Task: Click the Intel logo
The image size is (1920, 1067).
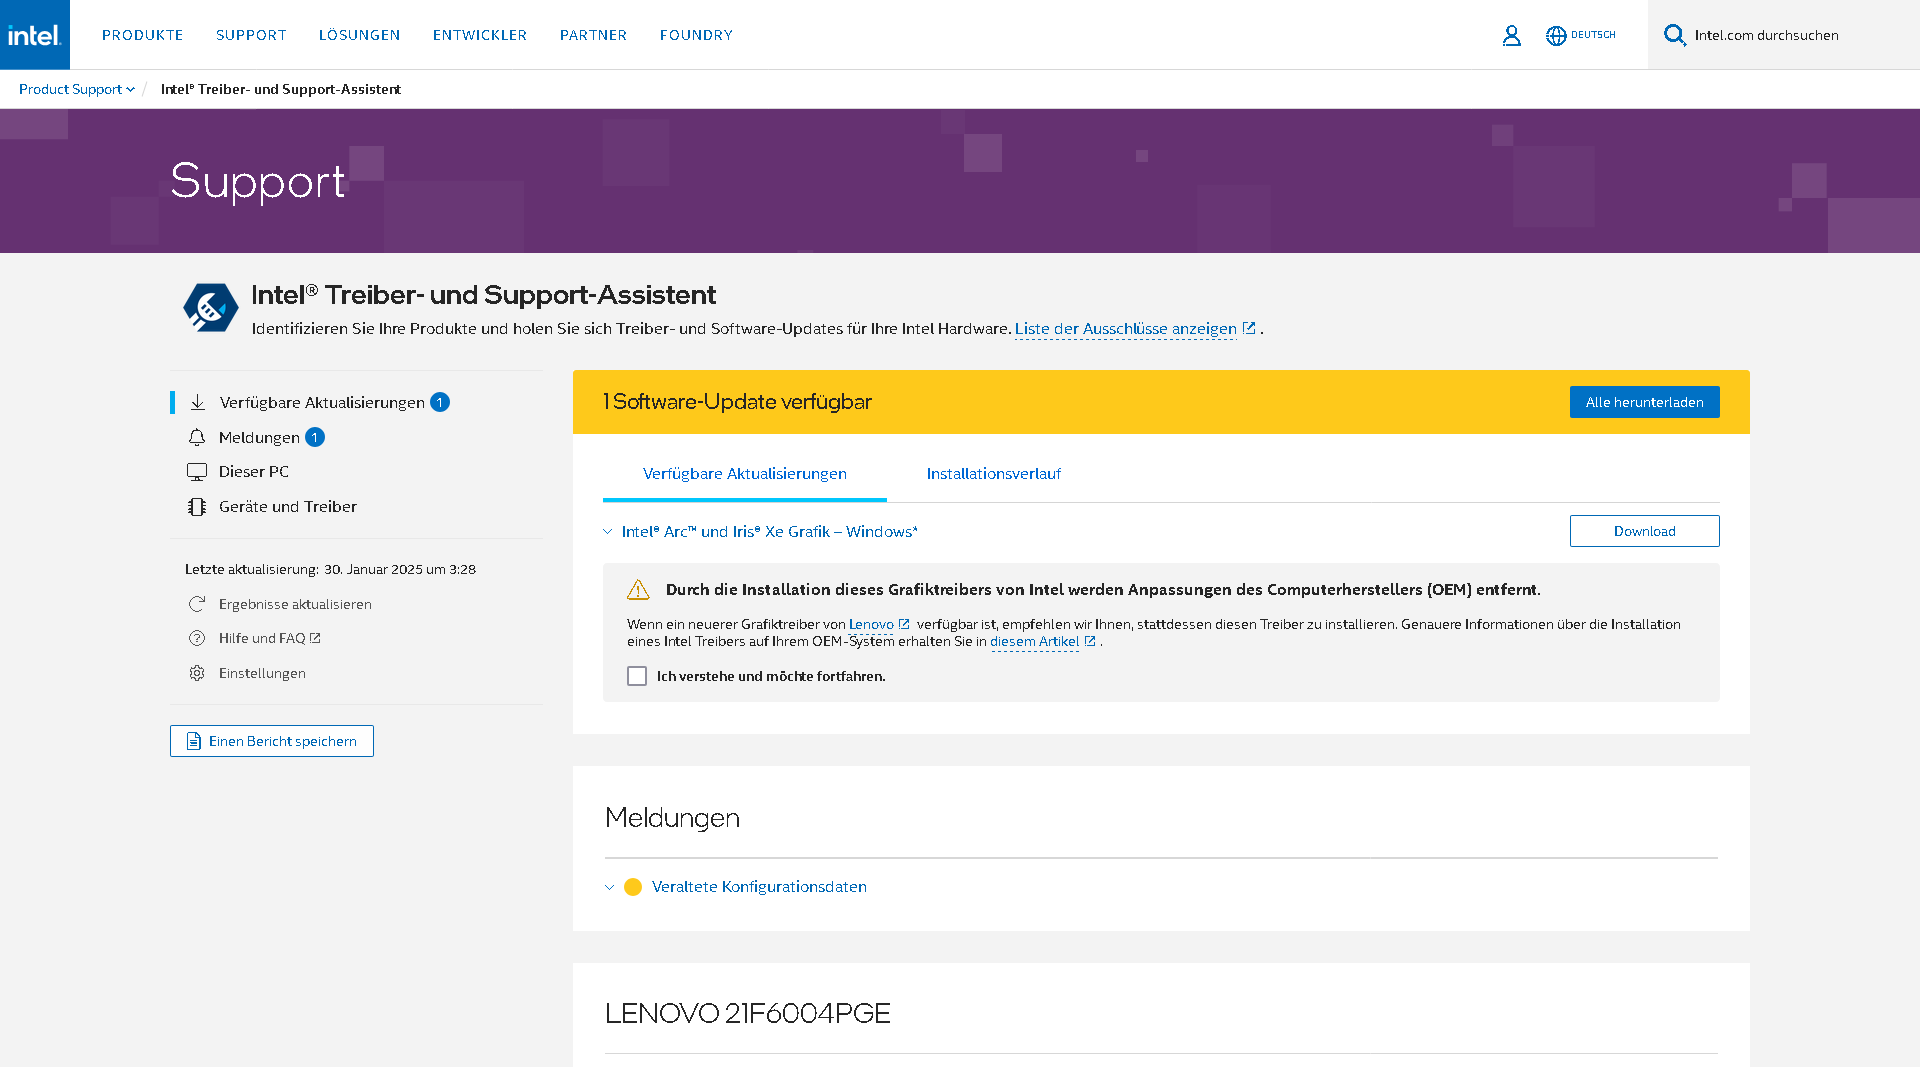Action: point(35,35)
